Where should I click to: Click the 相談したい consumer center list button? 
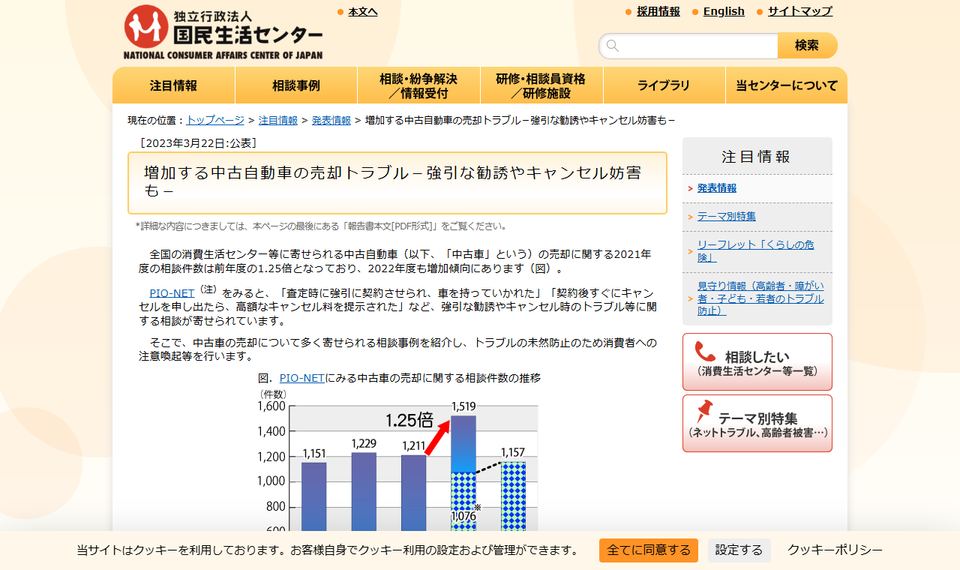757,362
